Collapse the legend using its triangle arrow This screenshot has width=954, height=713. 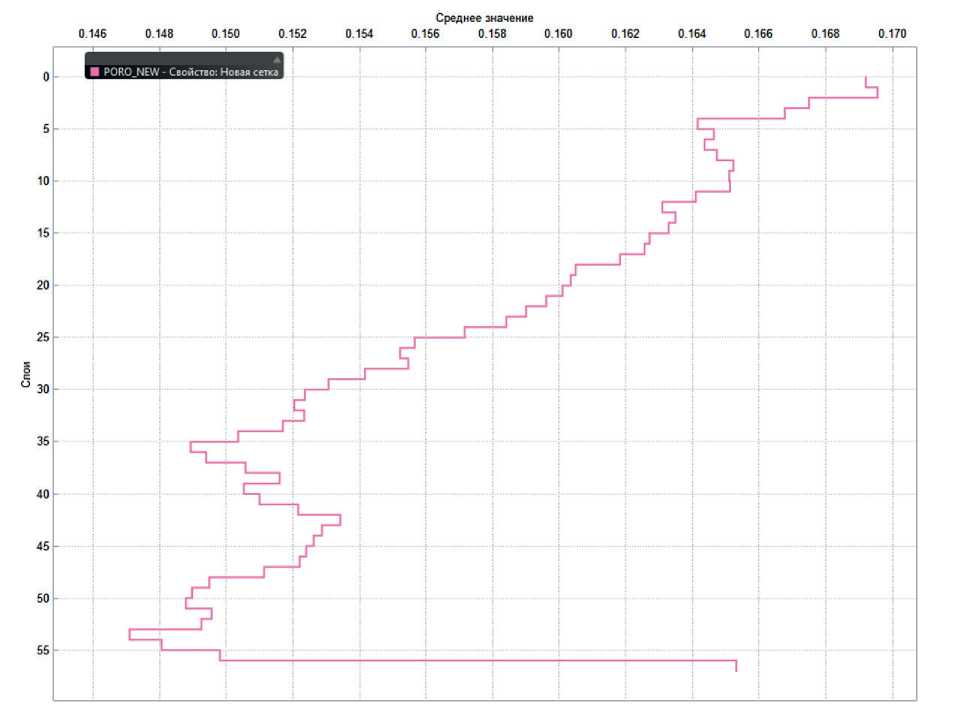tap(277, 60)
